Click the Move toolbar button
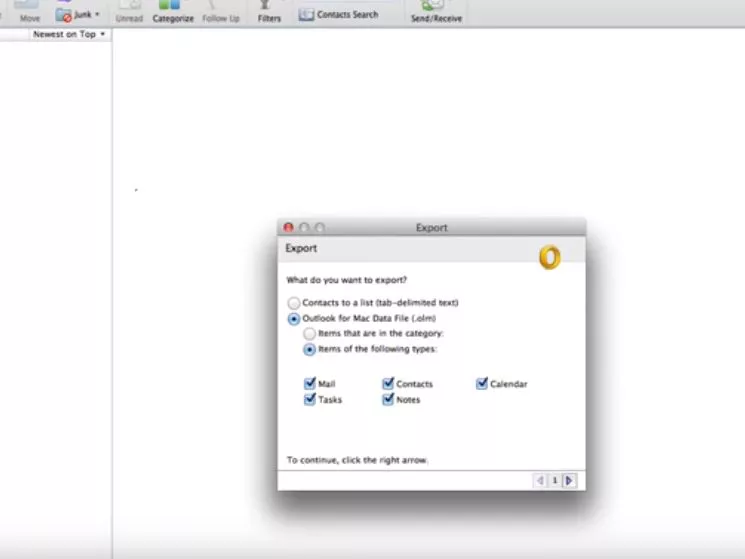The height and width of the screenshot is (559, 745). [x=29, y=12]
